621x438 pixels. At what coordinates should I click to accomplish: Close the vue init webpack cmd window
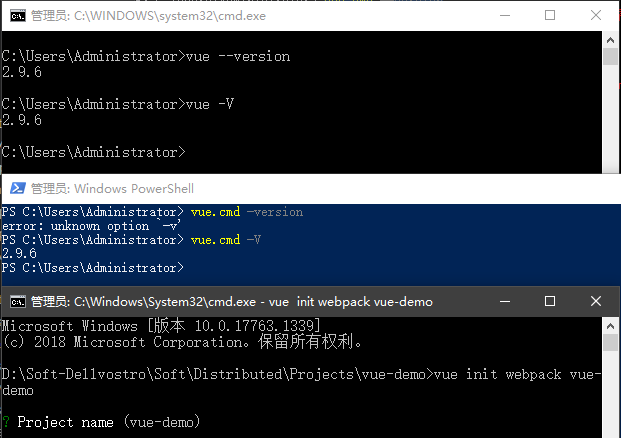596,301
